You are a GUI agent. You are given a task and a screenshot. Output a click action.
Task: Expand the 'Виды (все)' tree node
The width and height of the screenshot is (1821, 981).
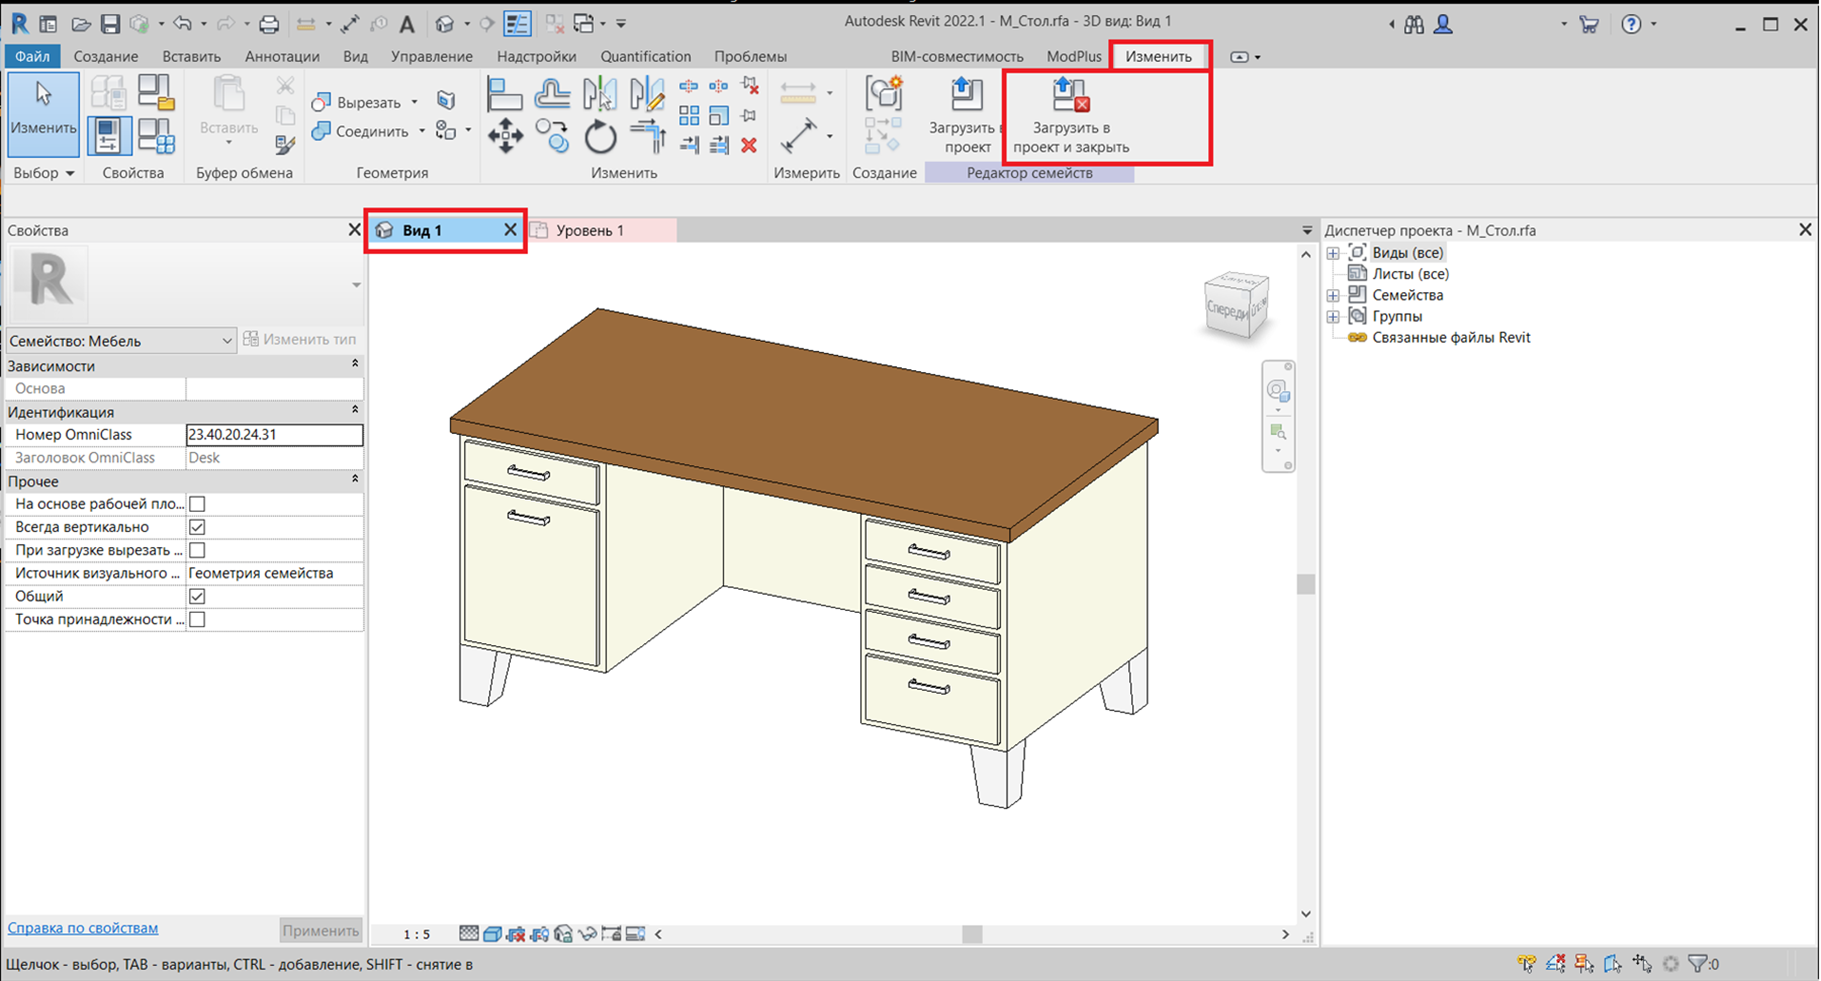click(x=1333, y=253)
